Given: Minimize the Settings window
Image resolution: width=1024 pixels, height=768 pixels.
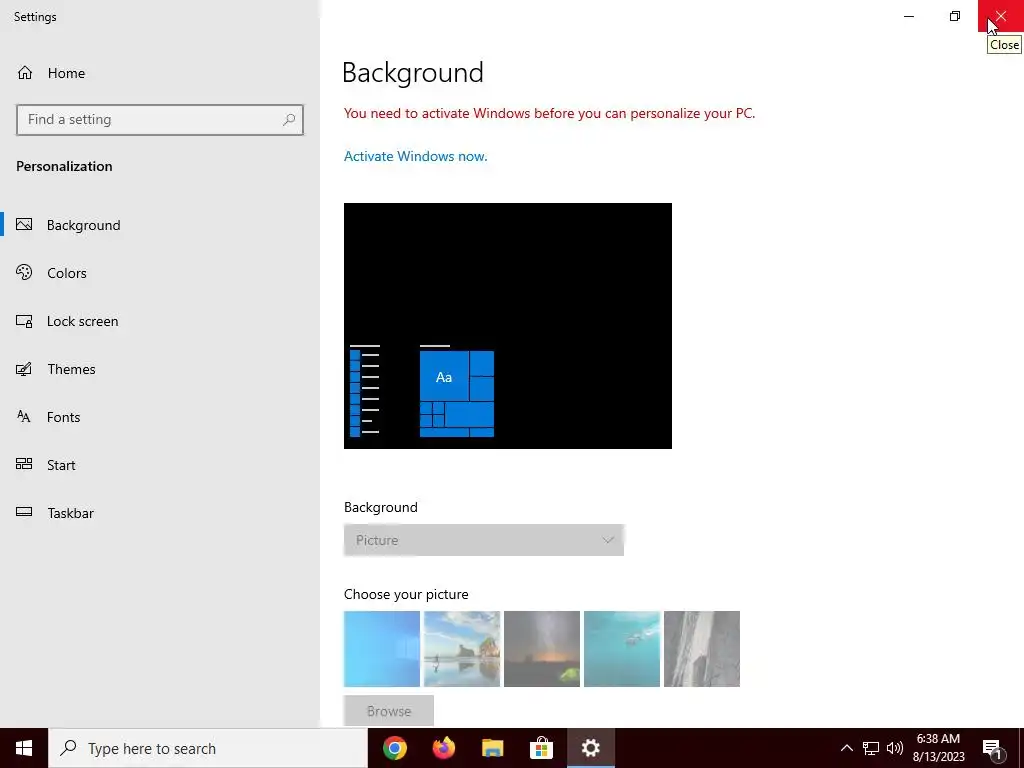Looking at the screenshot, I should point(909,16).
